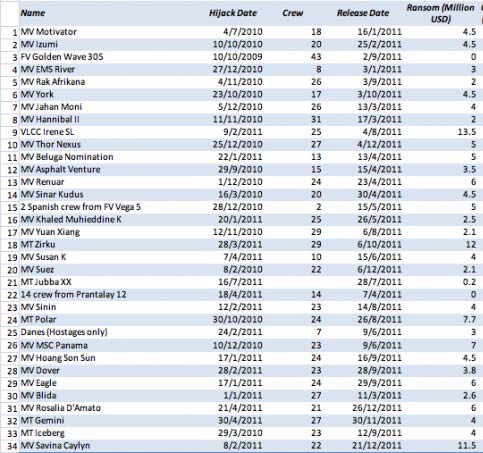The height and width of the screenshot is (453, 483).
Task: Click the Release Date column header
Action: (x=363, y=13)
